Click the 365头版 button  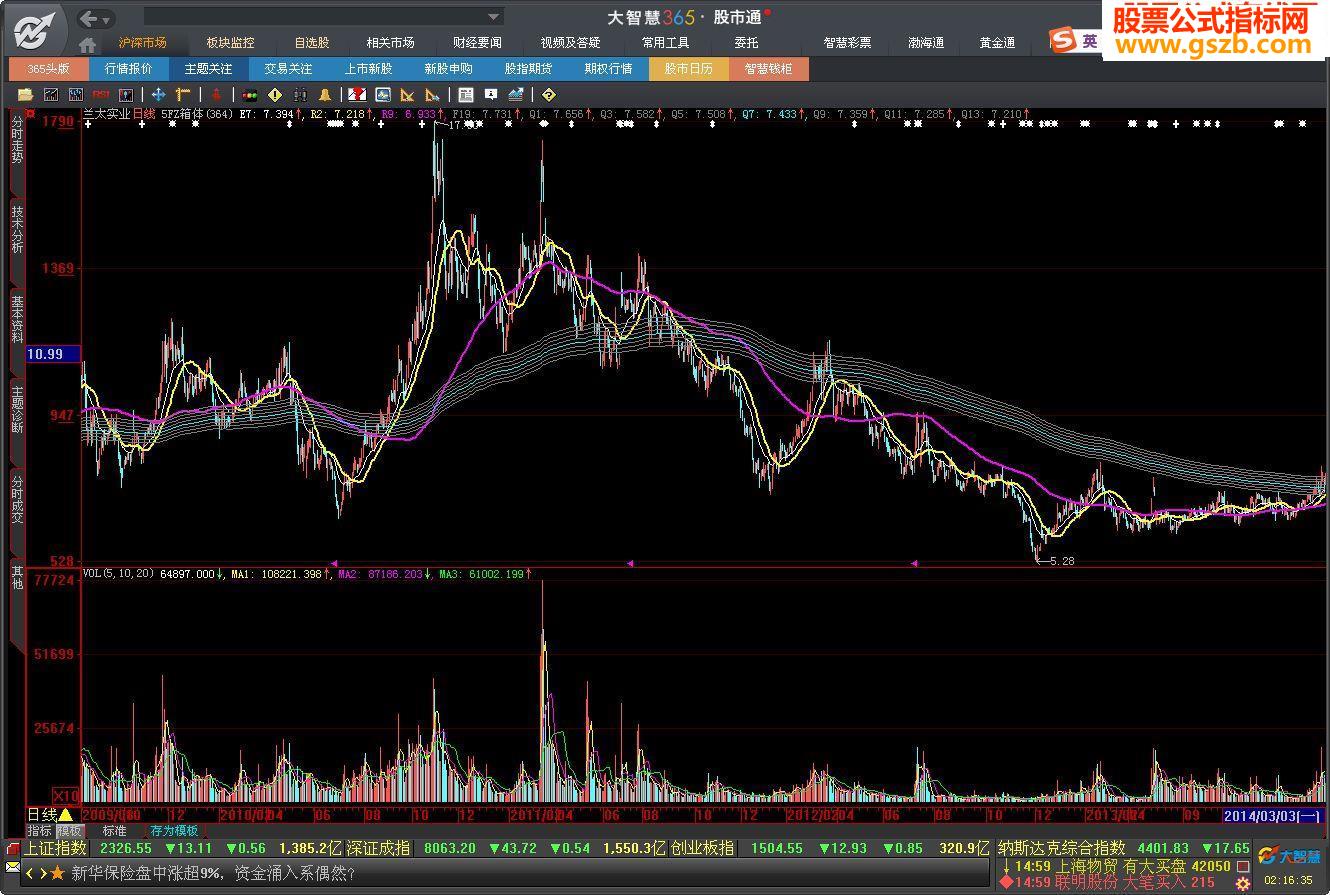[x=48, y=69]
